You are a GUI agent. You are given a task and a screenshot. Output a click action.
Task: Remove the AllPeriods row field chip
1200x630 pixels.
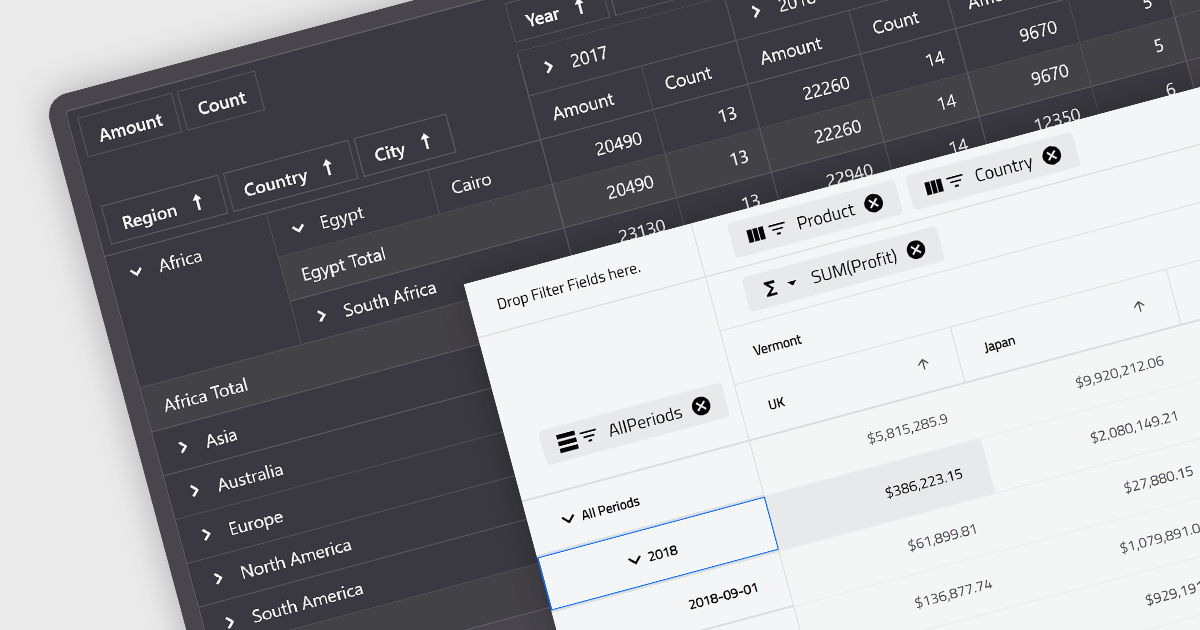pos(701,405)
